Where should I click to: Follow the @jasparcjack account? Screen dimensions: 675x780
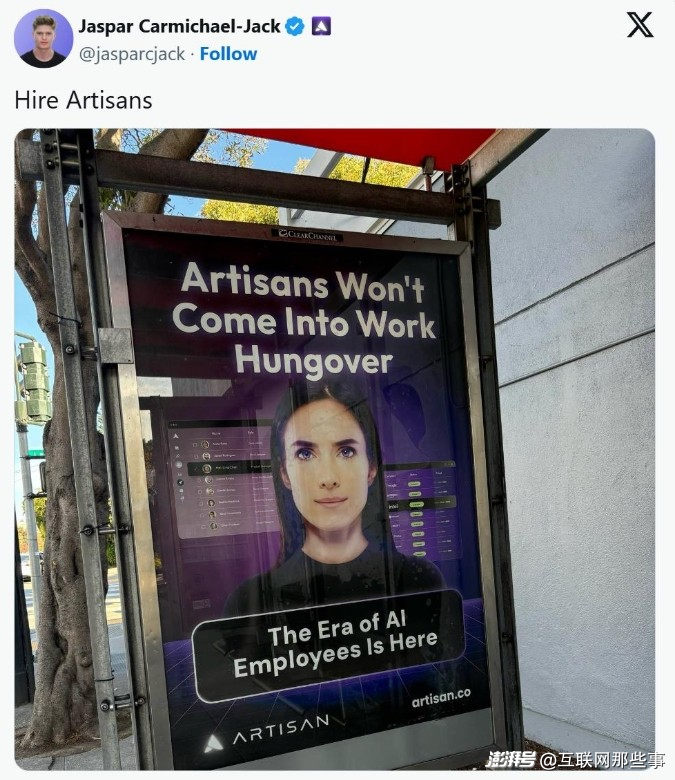228,54
